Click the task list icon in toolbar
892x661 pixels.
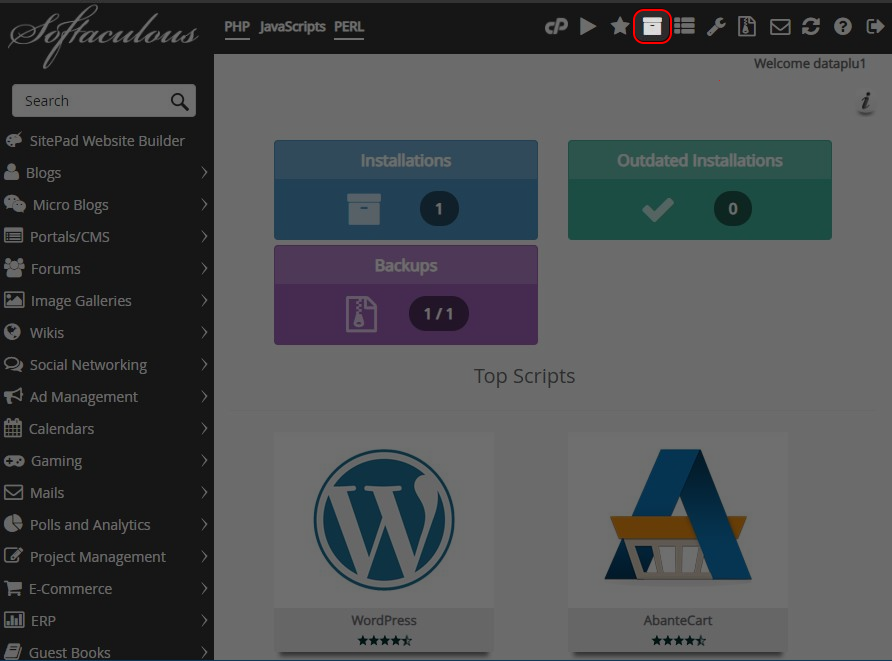pos(684,27)
